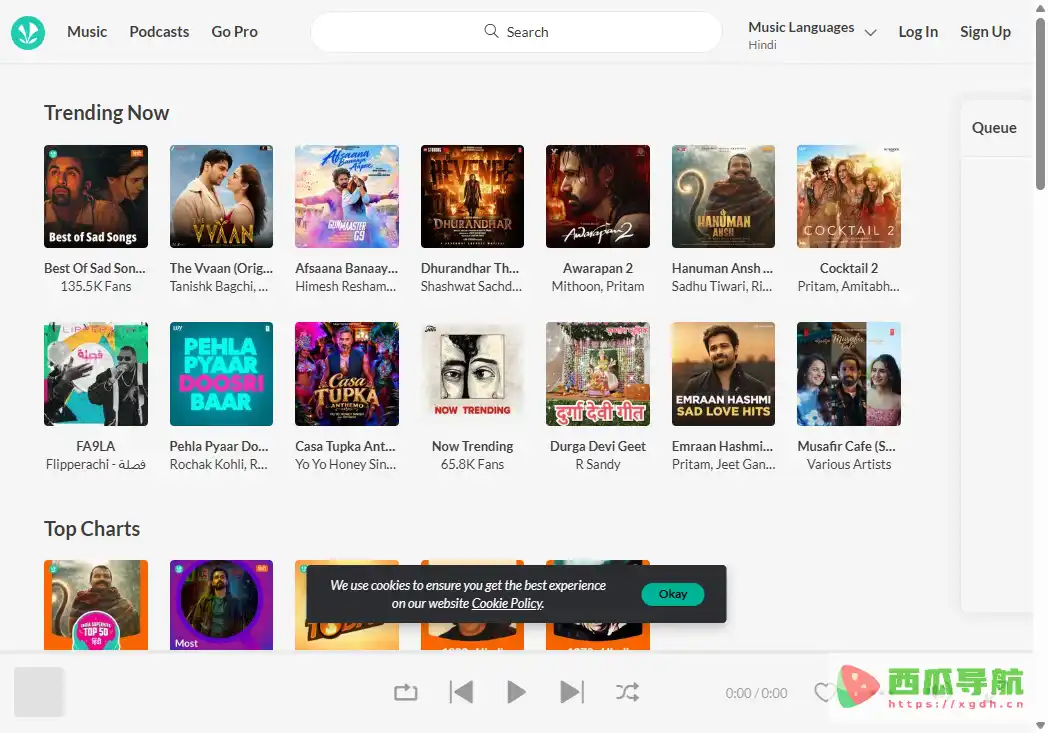1048x733 pixels.
Task: Click the Hindi language label
Action: click(x=762, y=45)
